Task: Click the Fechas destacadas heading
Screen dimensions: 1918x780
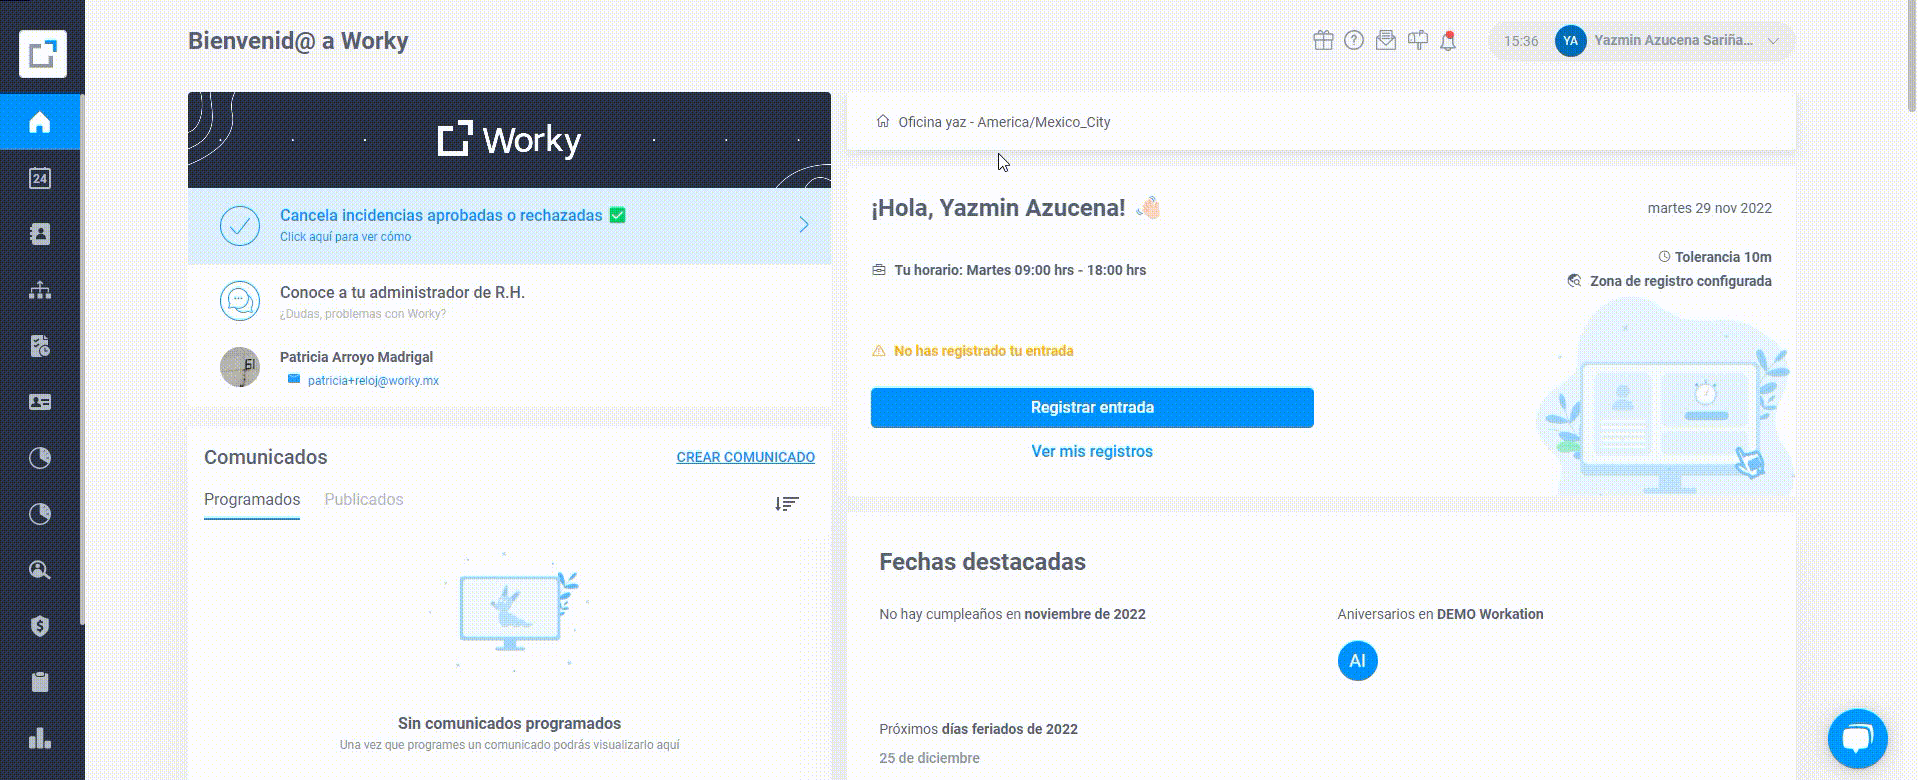Action: coord(982,562)
